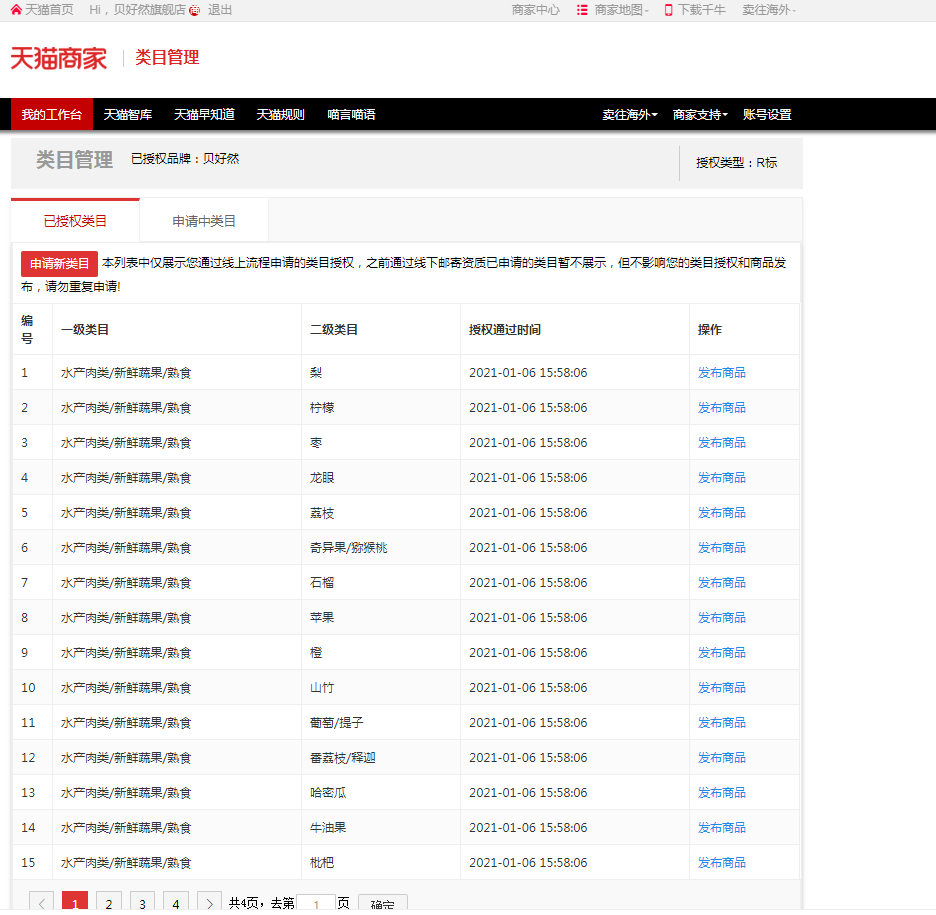
Task: Go to next page arrow in pagination
Action: (210, 903)
